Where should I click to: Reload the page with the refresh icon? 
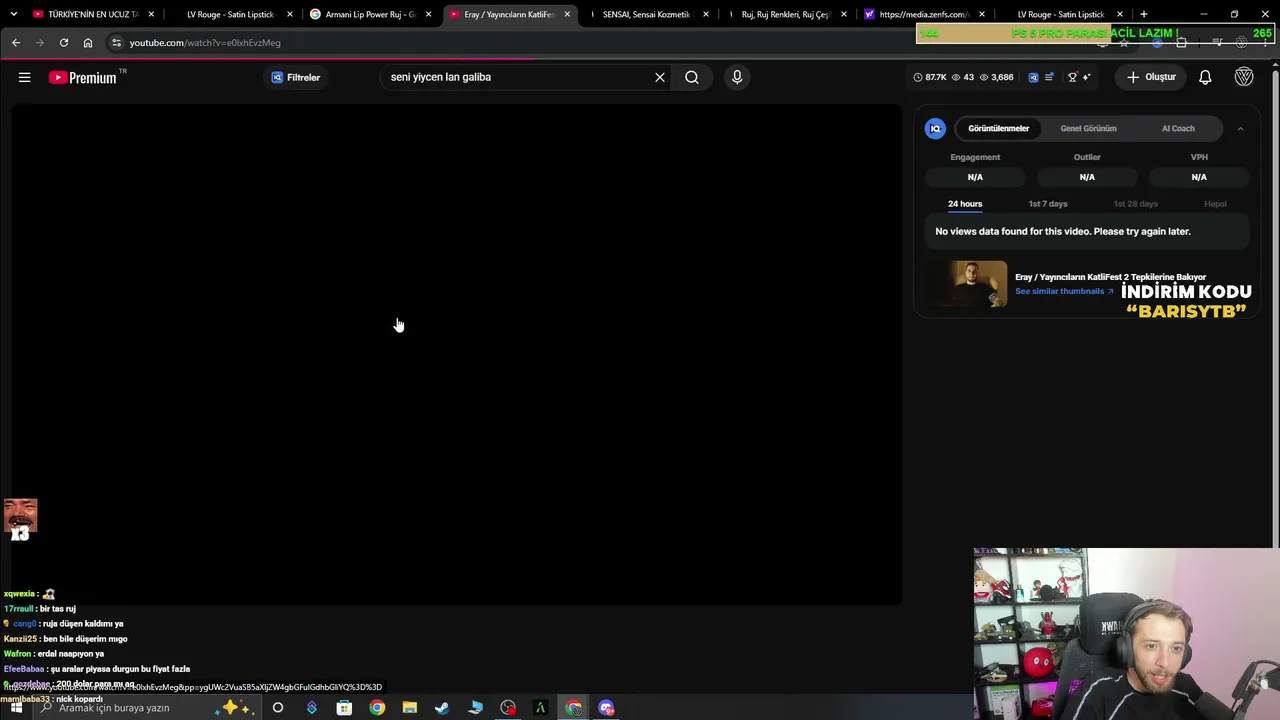click(64, 43)
